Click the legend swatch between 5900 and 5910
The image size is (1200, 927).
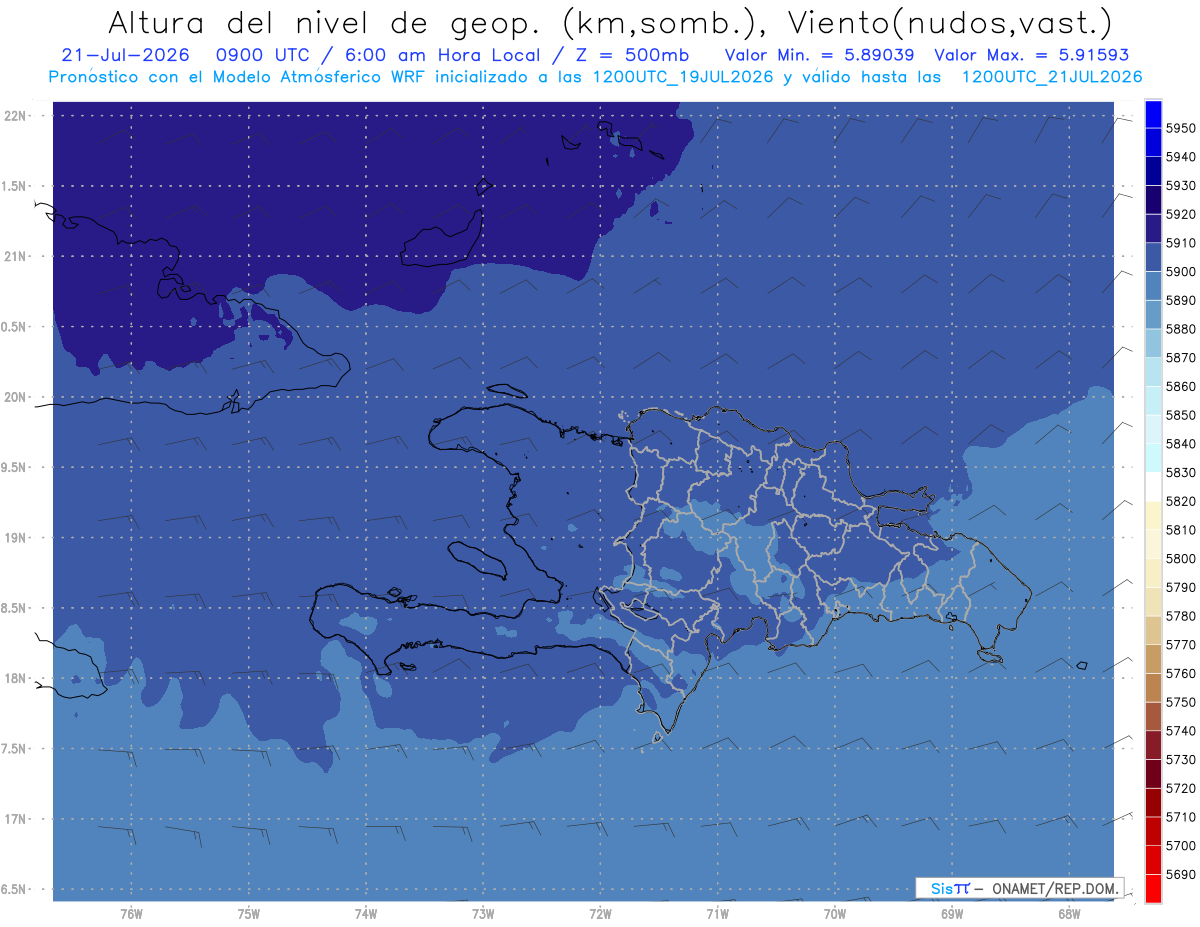(x=1153, y=257)
